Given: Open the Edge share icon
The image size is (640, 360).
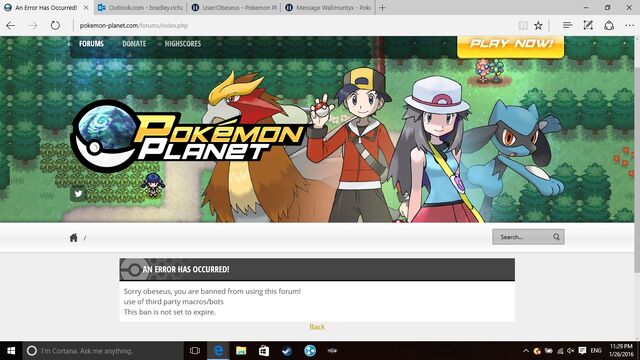Looking at the screenshot, I should (609, 25).
